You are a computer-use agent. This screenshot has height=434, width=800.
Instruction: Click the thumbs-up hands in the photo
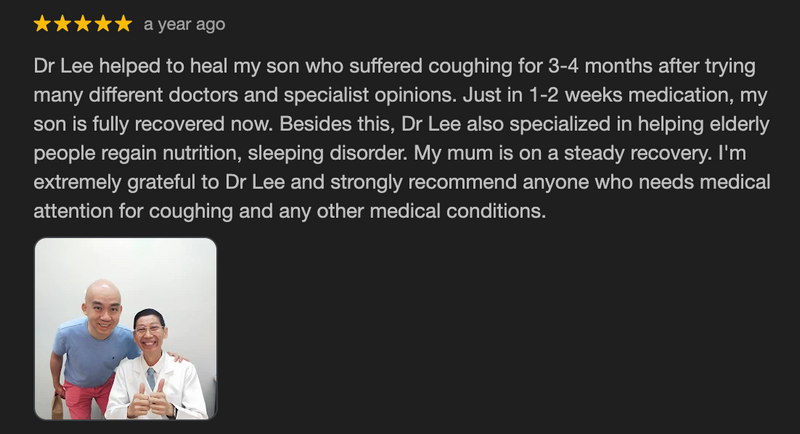pyautogui.click(x=148, y=402)
